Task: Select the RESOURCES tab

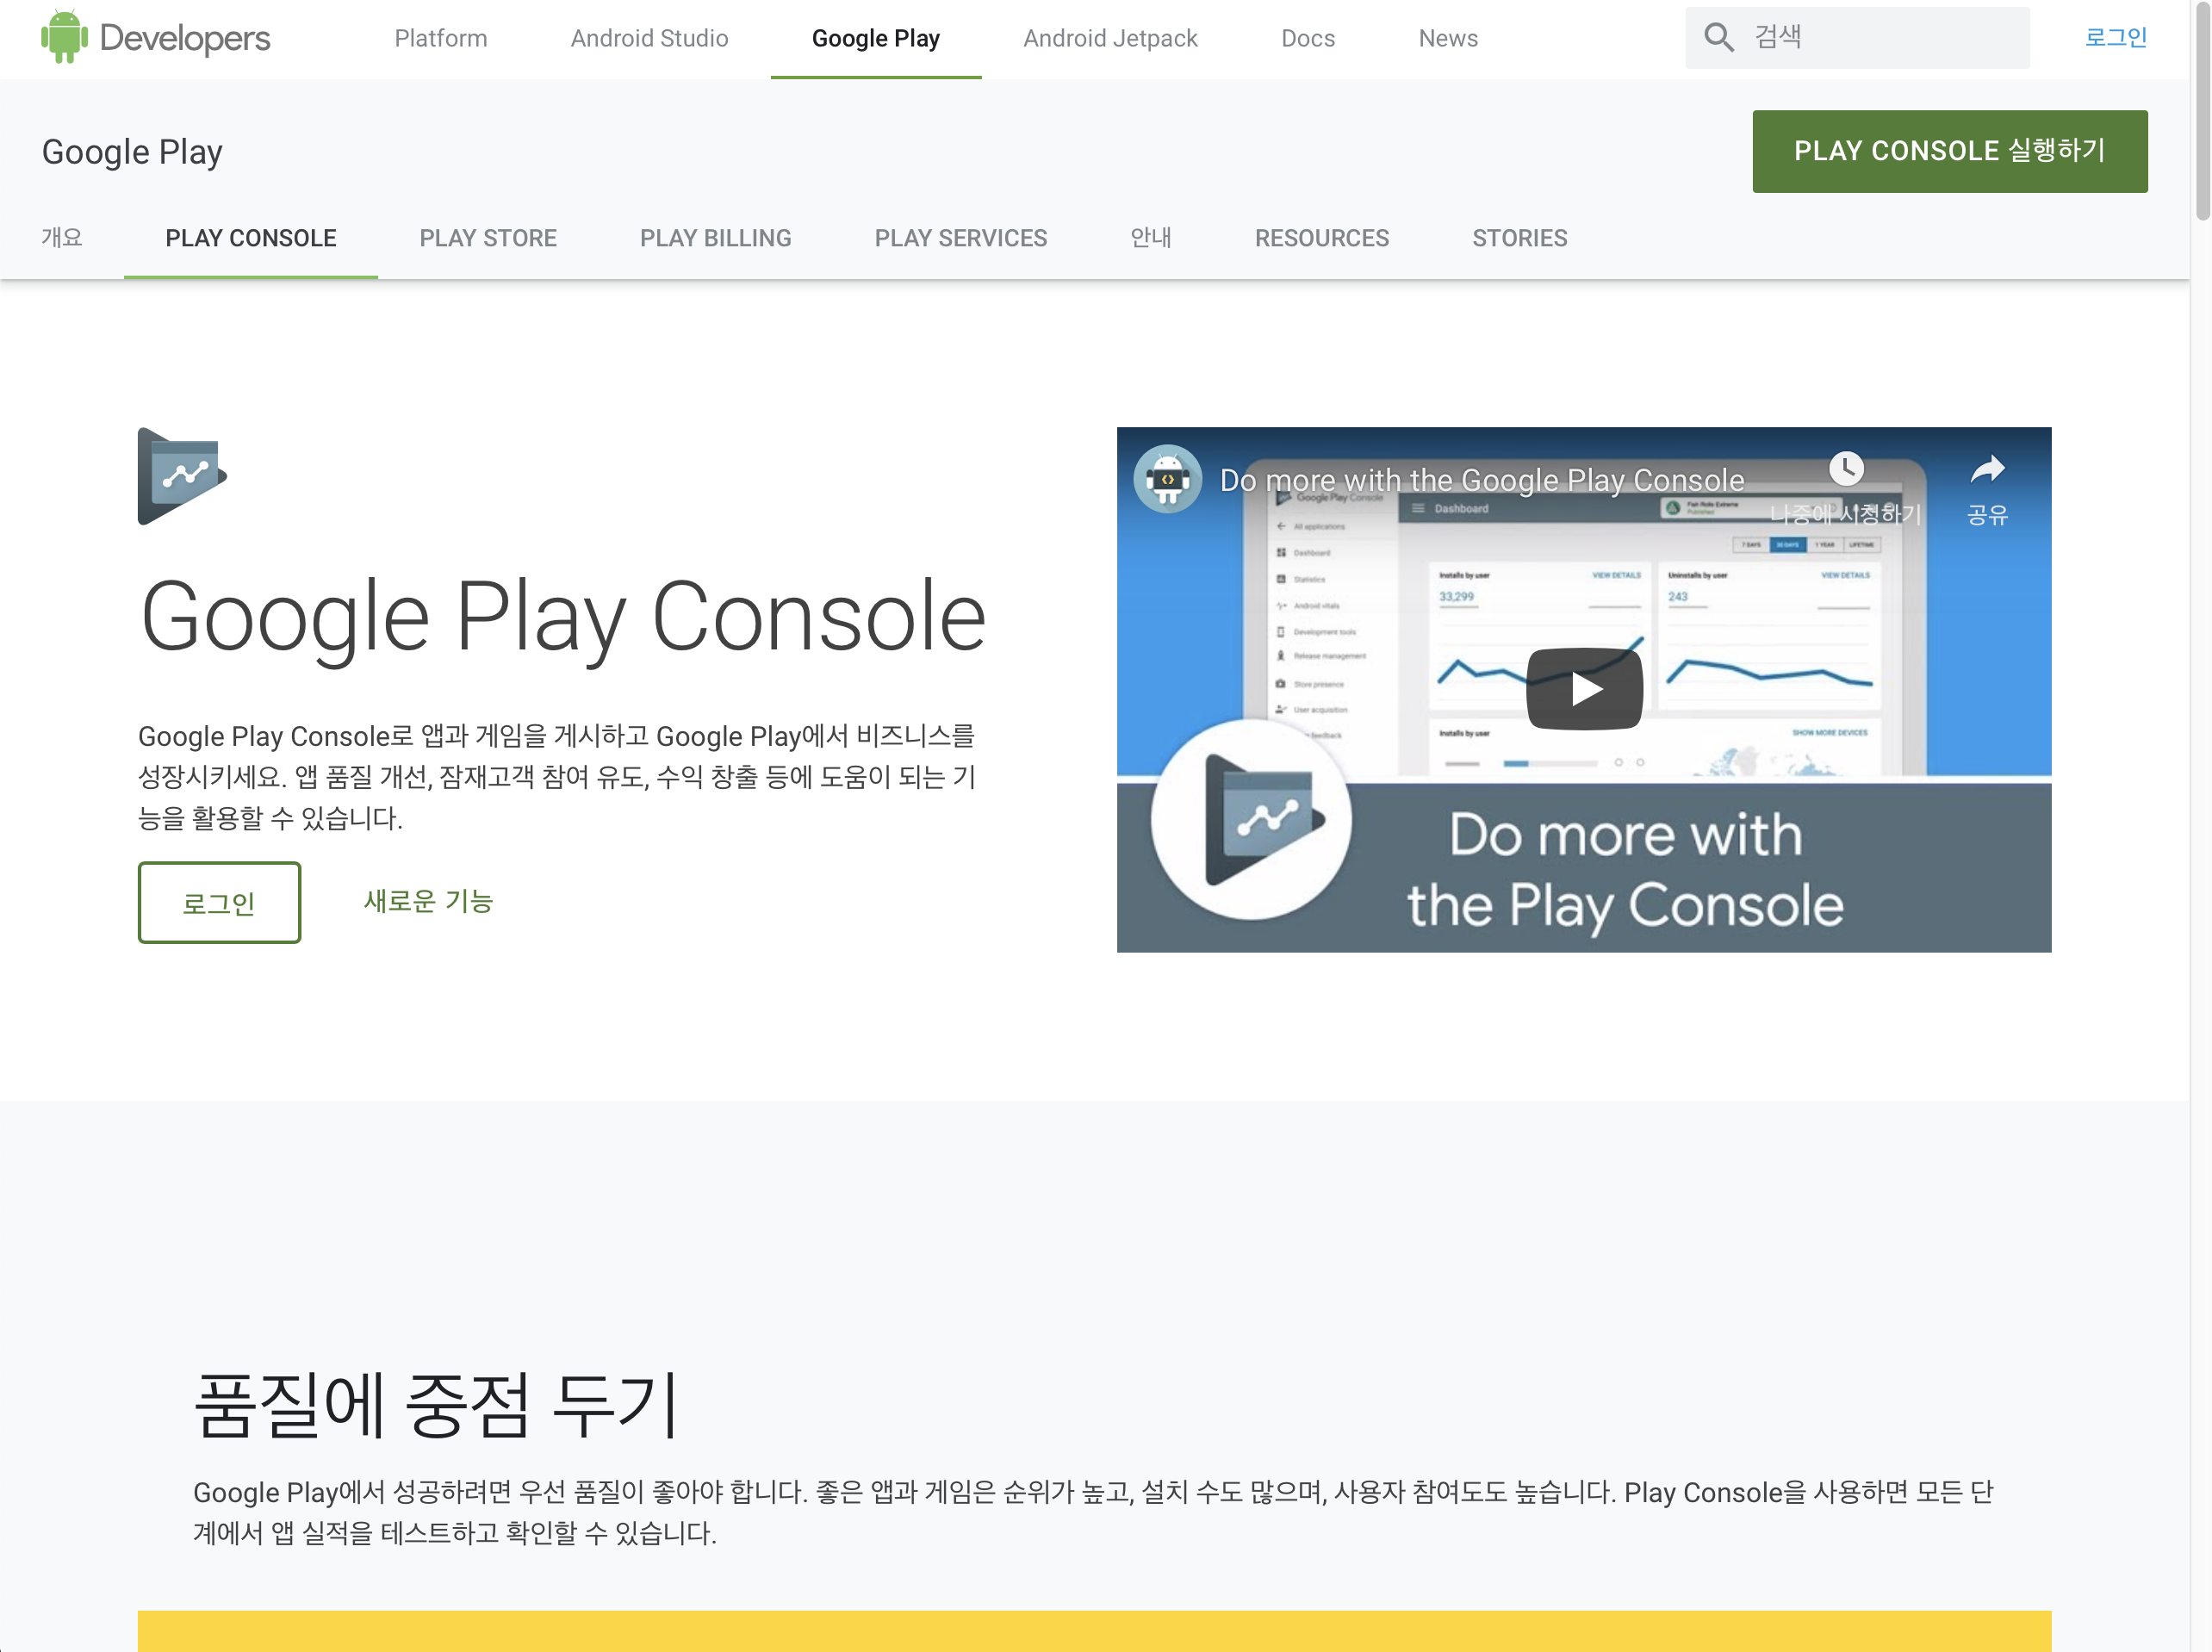Action: (1321, 238)
